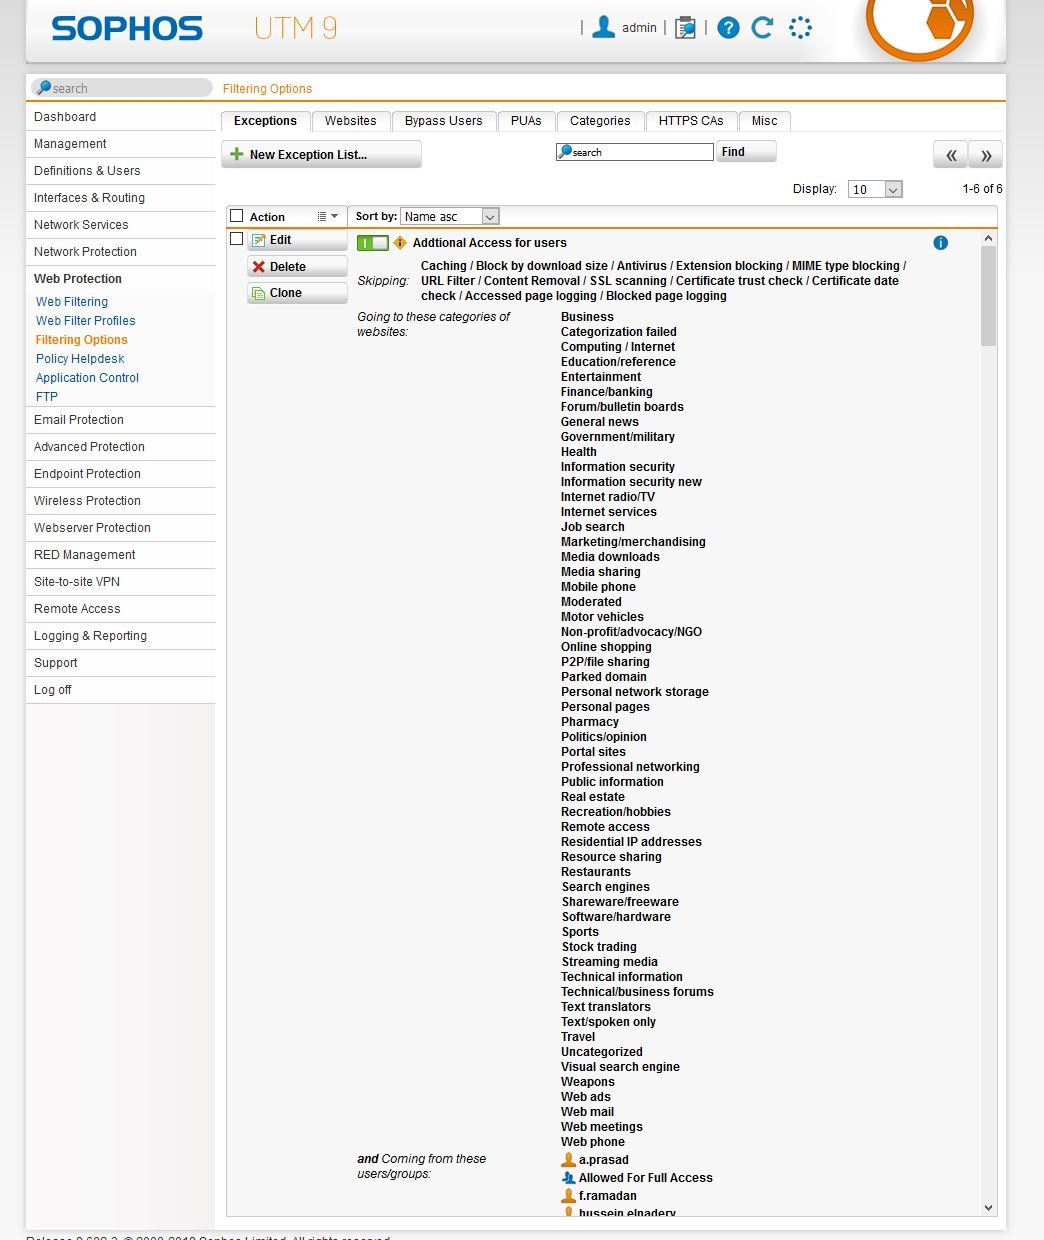Go to previous page of exceptions

pyautogui.click(x=950, y=155)
